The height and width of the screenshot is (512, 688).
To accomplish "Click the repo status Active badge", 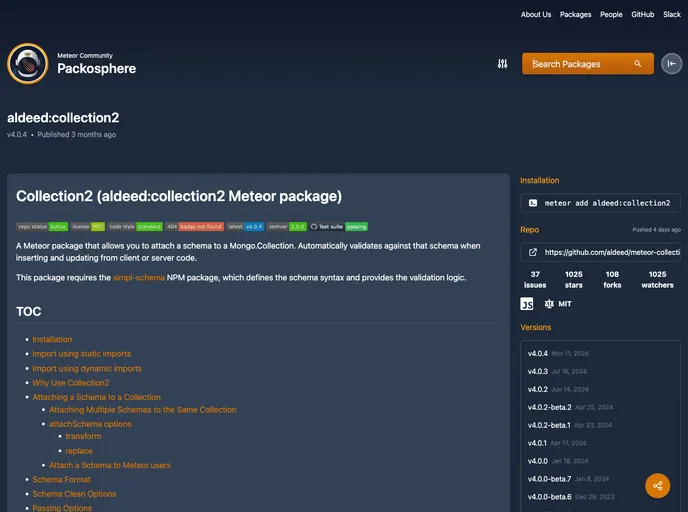I will pos(42,226).
